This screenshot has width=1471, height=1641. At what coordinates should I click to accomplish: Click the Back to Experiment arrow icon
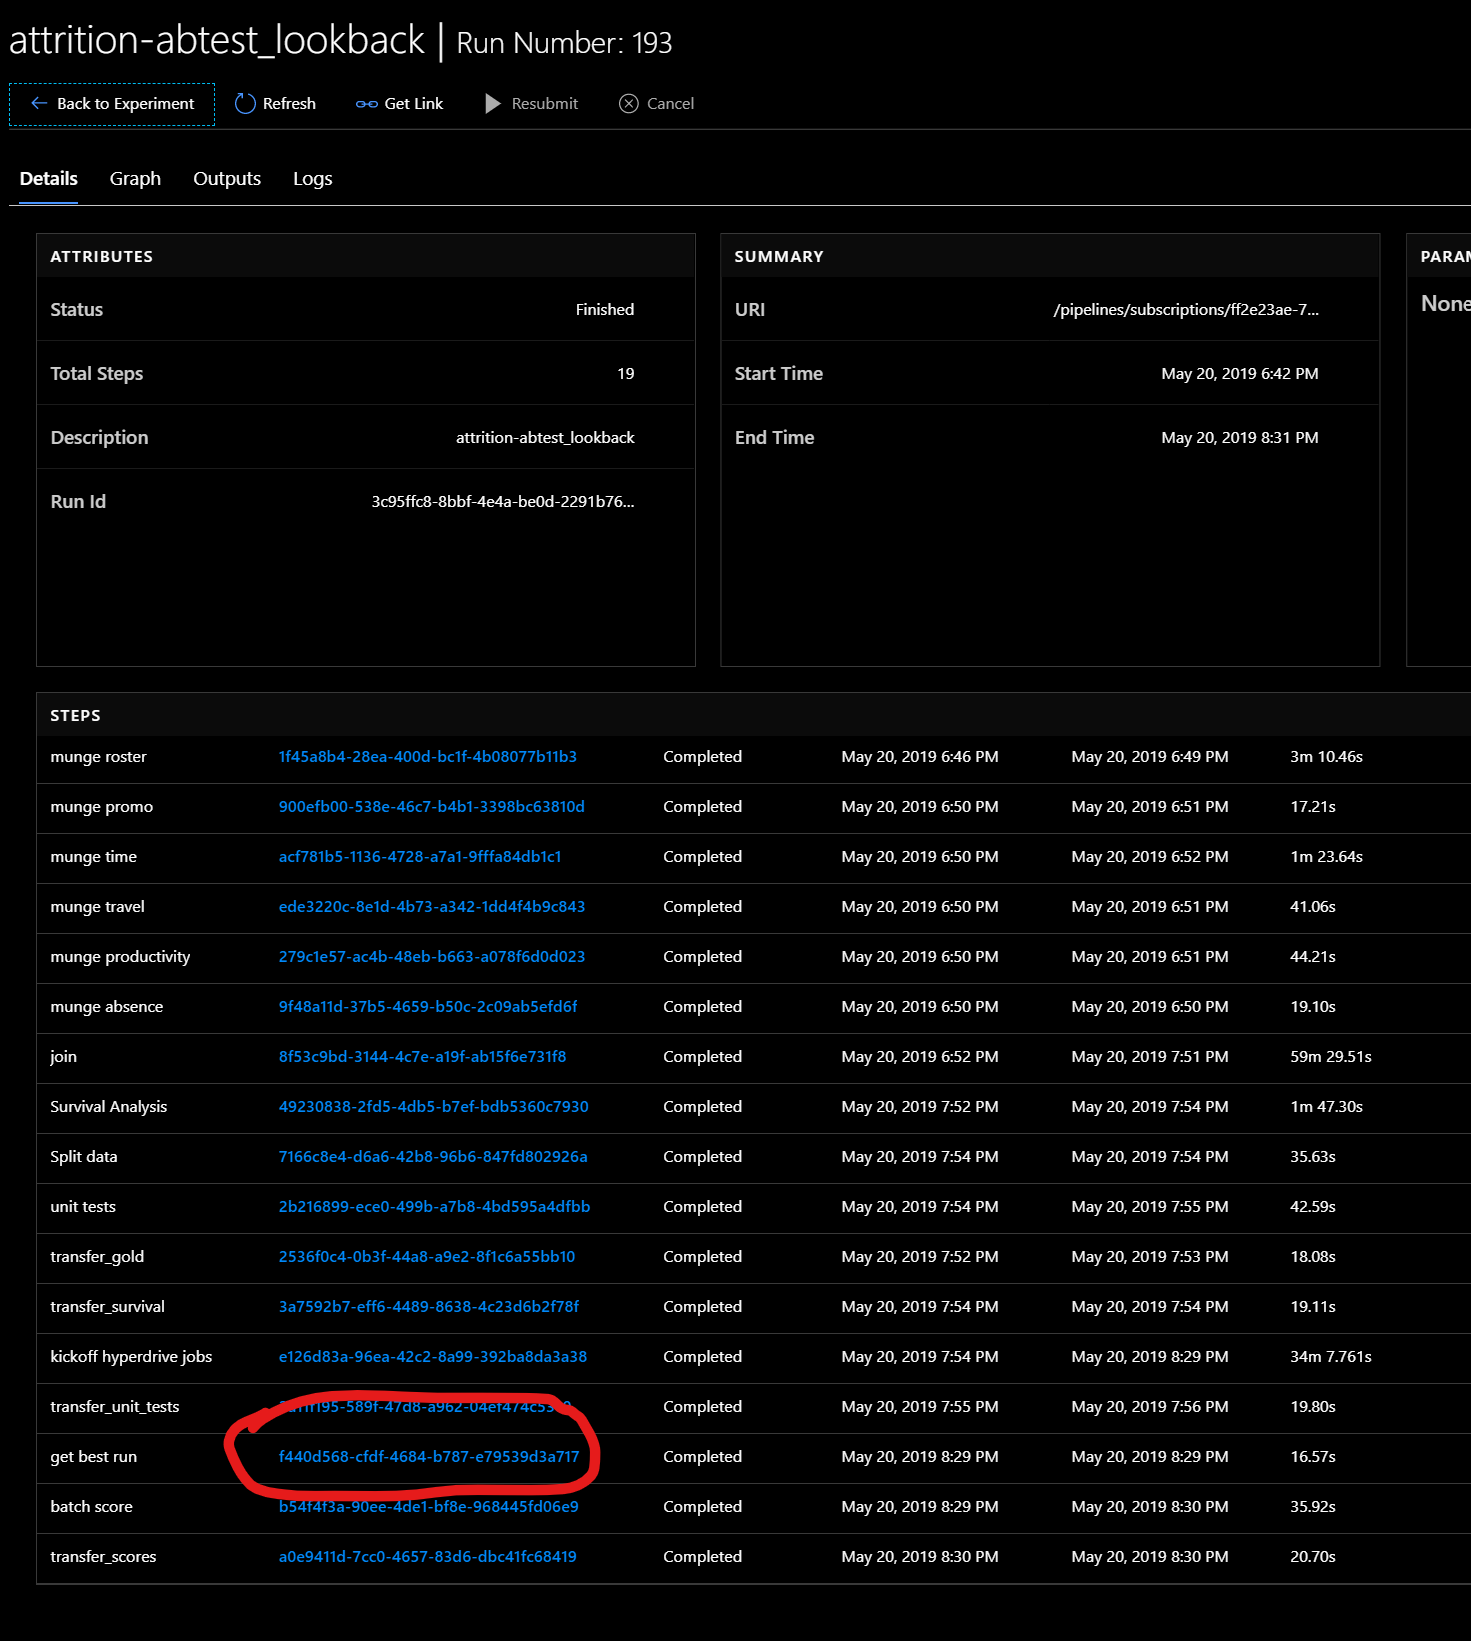[x=39, y=103]
